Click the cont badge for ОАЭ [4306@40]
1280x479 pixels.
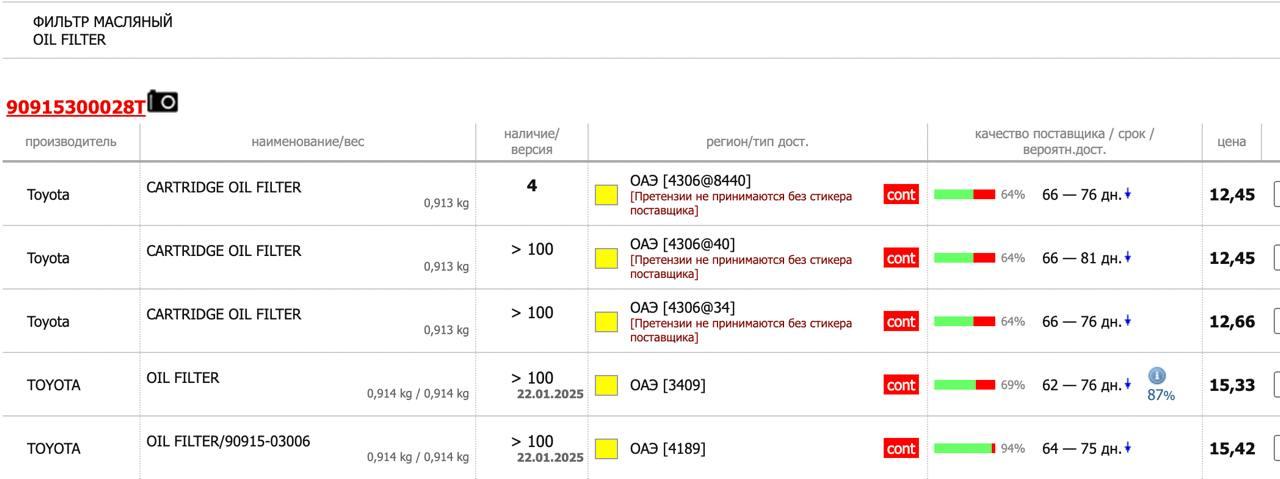coord(901,258)
